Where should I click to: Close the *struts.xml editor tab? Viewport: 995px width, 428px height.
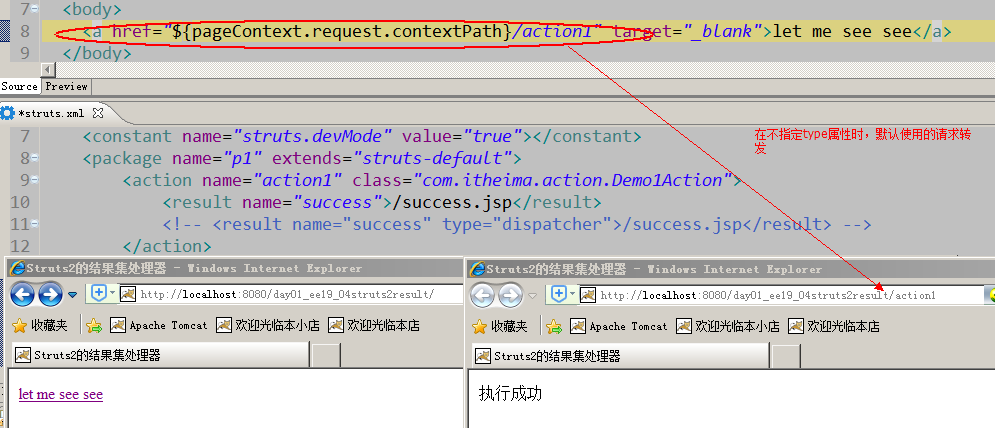[x=98, y=113]
